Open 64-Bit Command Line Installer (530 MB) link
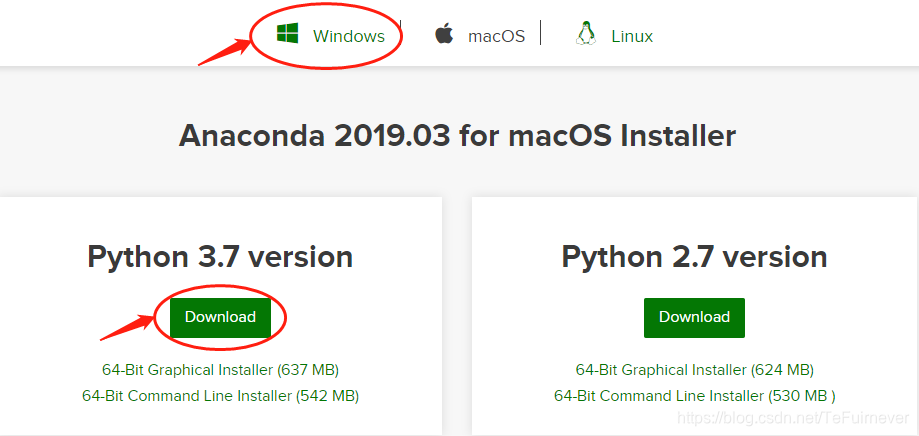Image resolution: width=919 pixels, height=436 pixels. coord(695,396)
